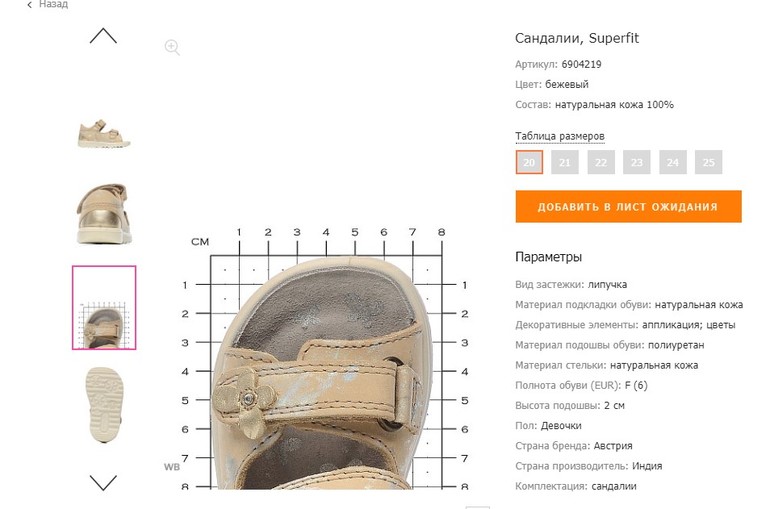Viewport: 770px width, 509px height.
Task: Select size 22
Action: tap(601, 162)
